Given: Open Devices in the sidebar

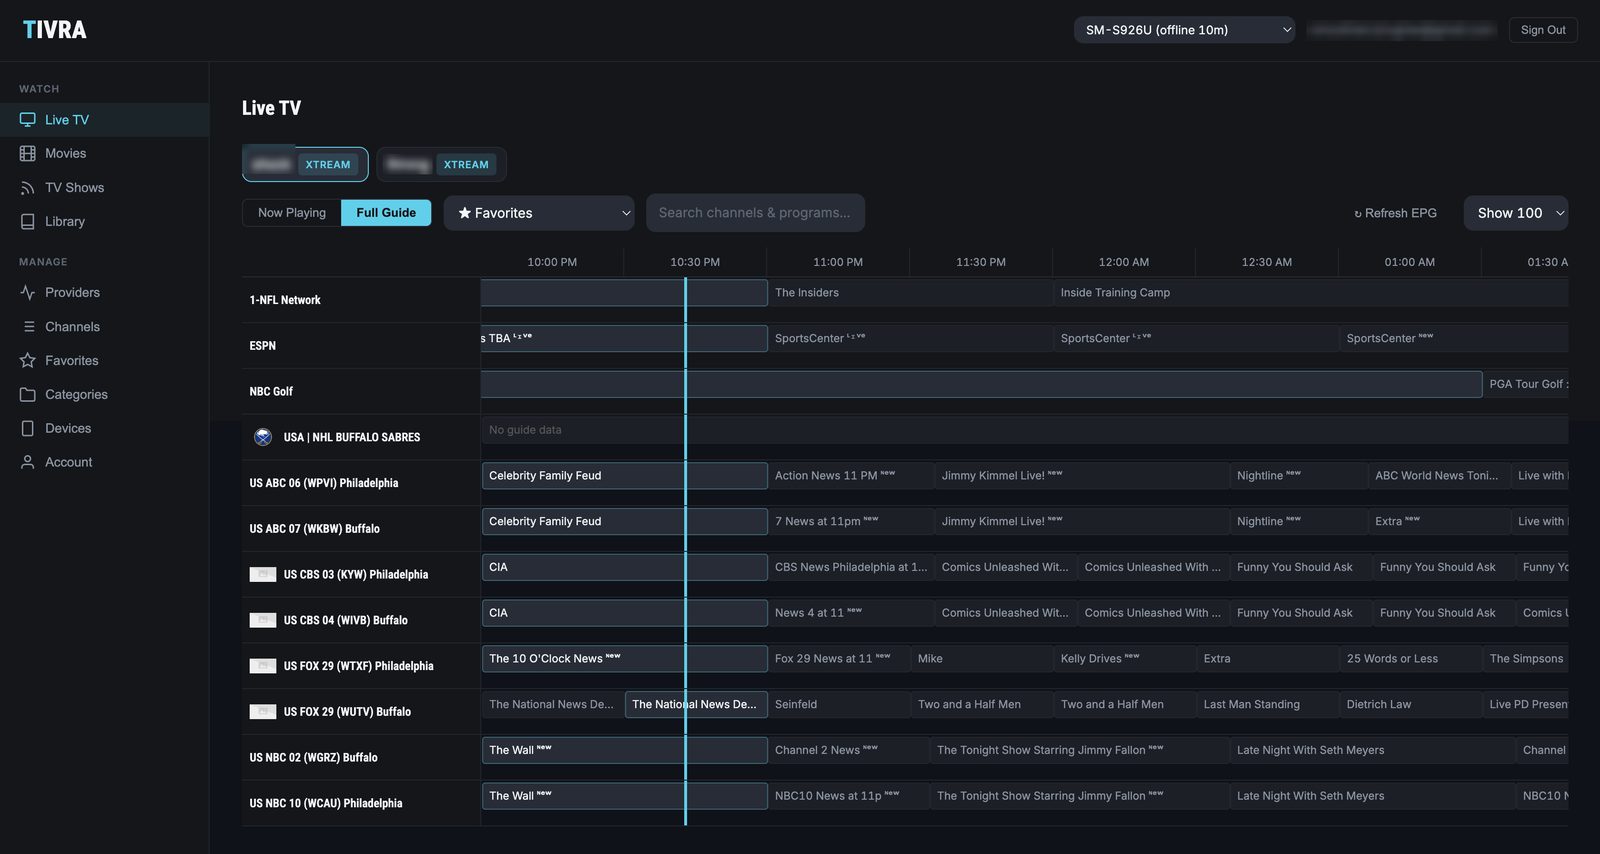Looking at the screenshot, I should pyautogui.click(x=104, y=428).
